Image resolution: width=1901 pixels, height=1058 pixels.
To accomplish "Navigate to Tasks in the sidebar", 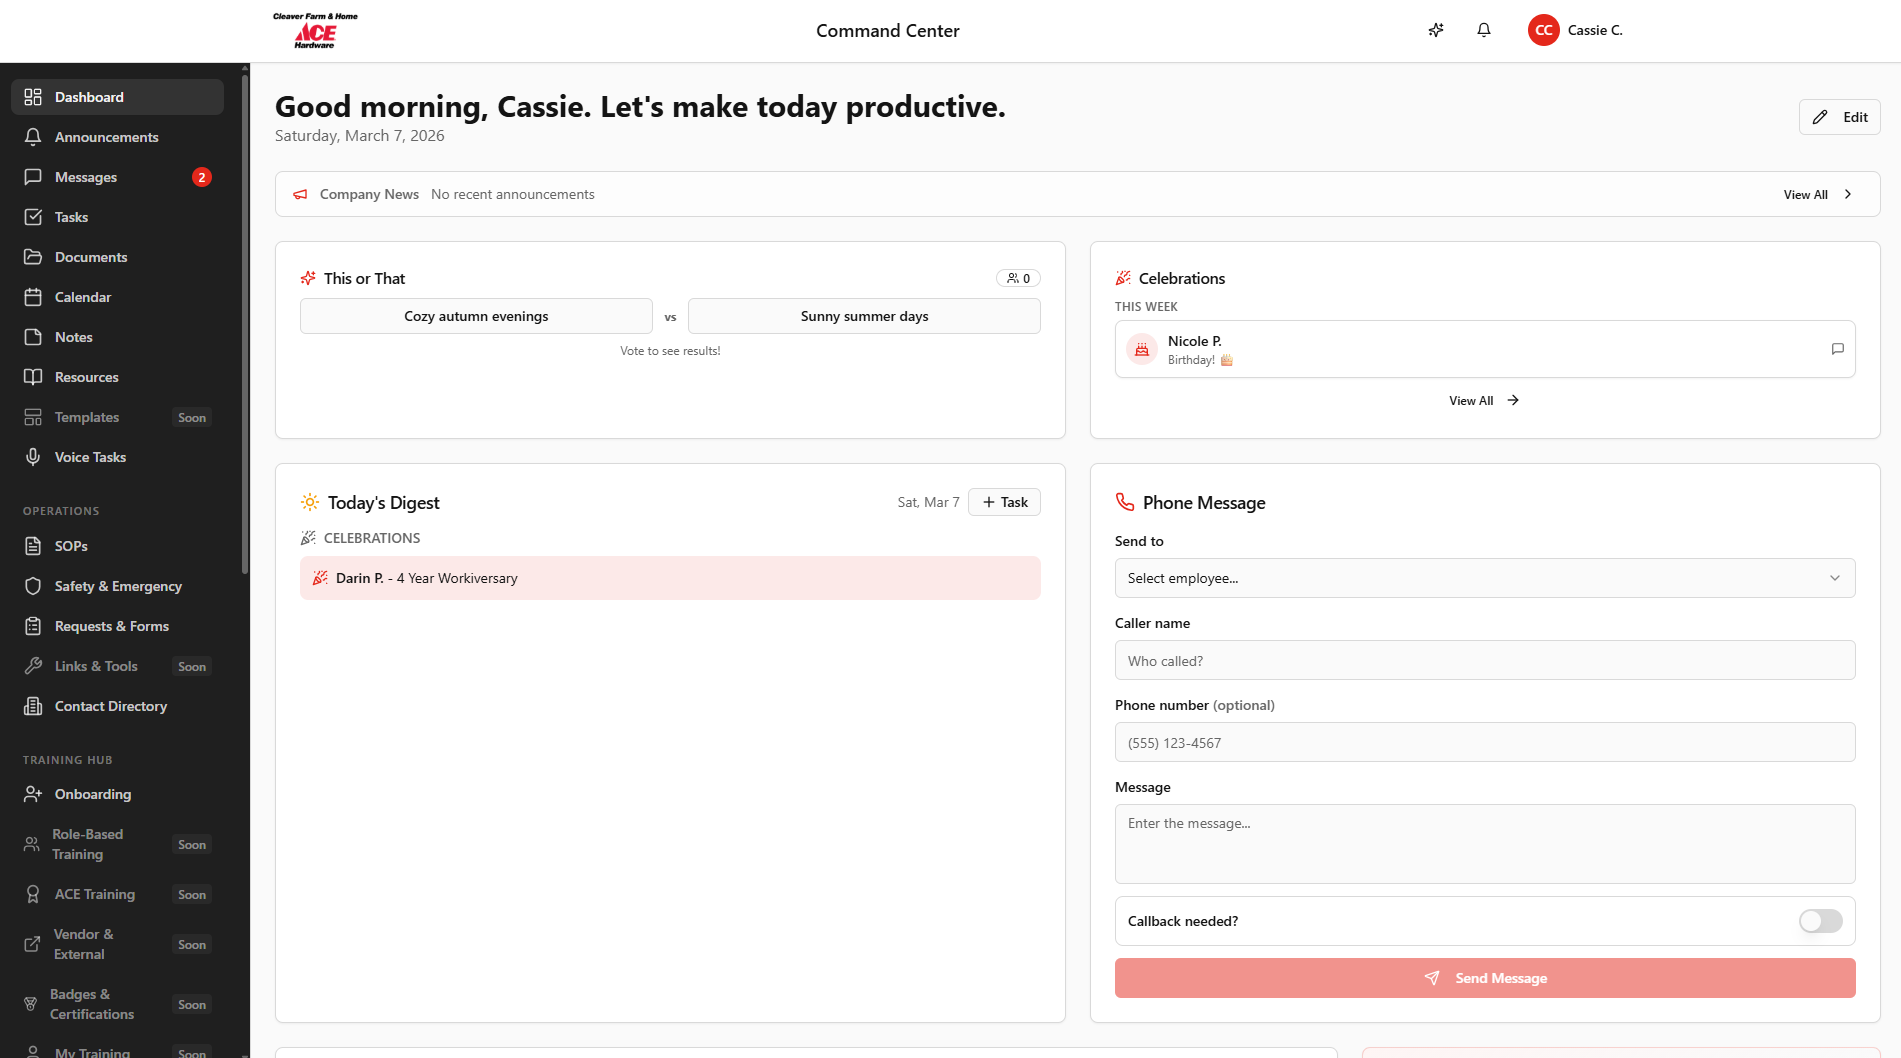I will click(x=118, y=217).
